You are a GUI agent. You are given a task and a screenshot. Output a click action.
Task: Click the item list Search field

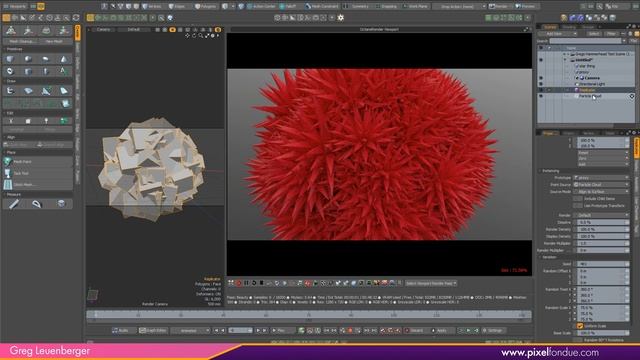click(585, 41)
